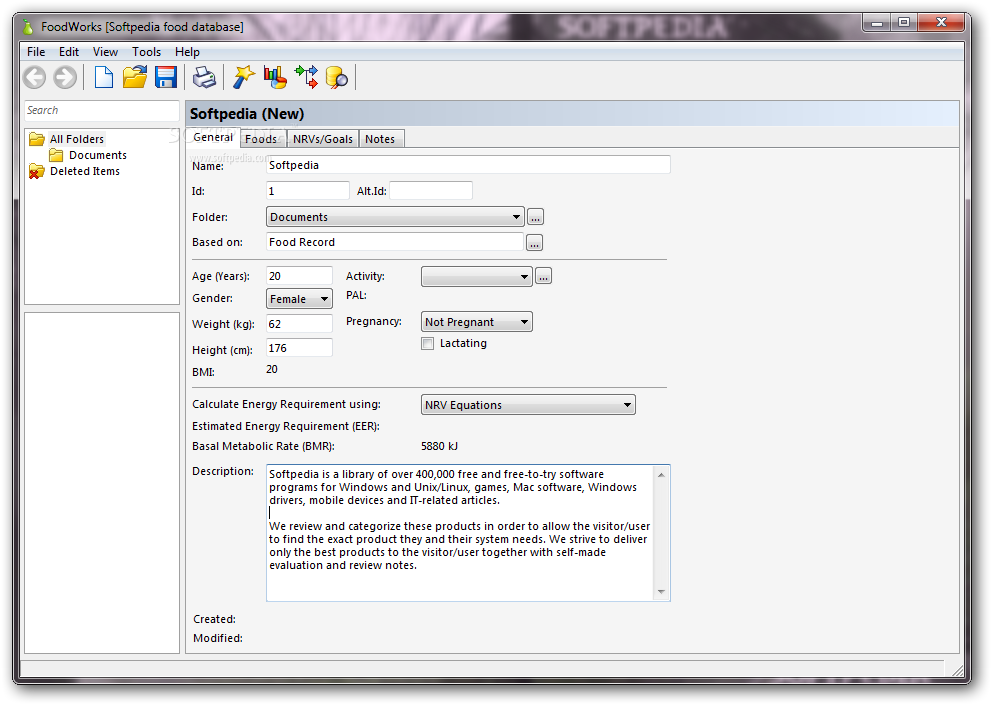Switch to the NRVs/Goals tab
The width and height of the screenshot is (992, 705).
[323, 139]
